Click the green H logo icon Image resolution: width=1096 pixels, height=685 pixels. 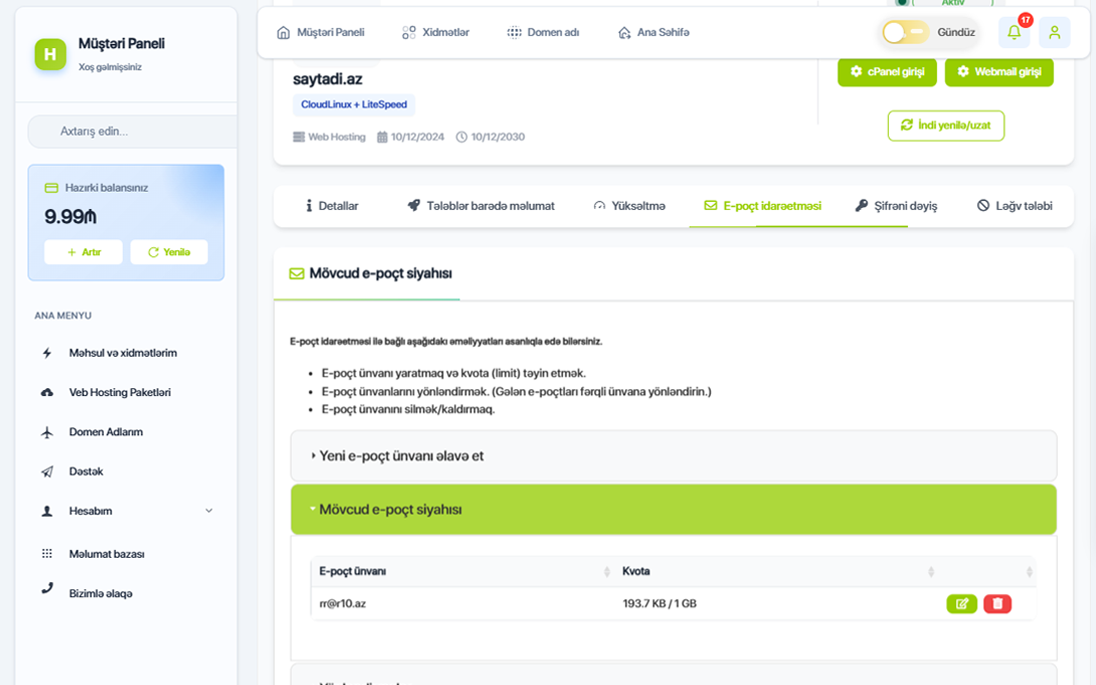pyautogui.click(x=50, y=54)
